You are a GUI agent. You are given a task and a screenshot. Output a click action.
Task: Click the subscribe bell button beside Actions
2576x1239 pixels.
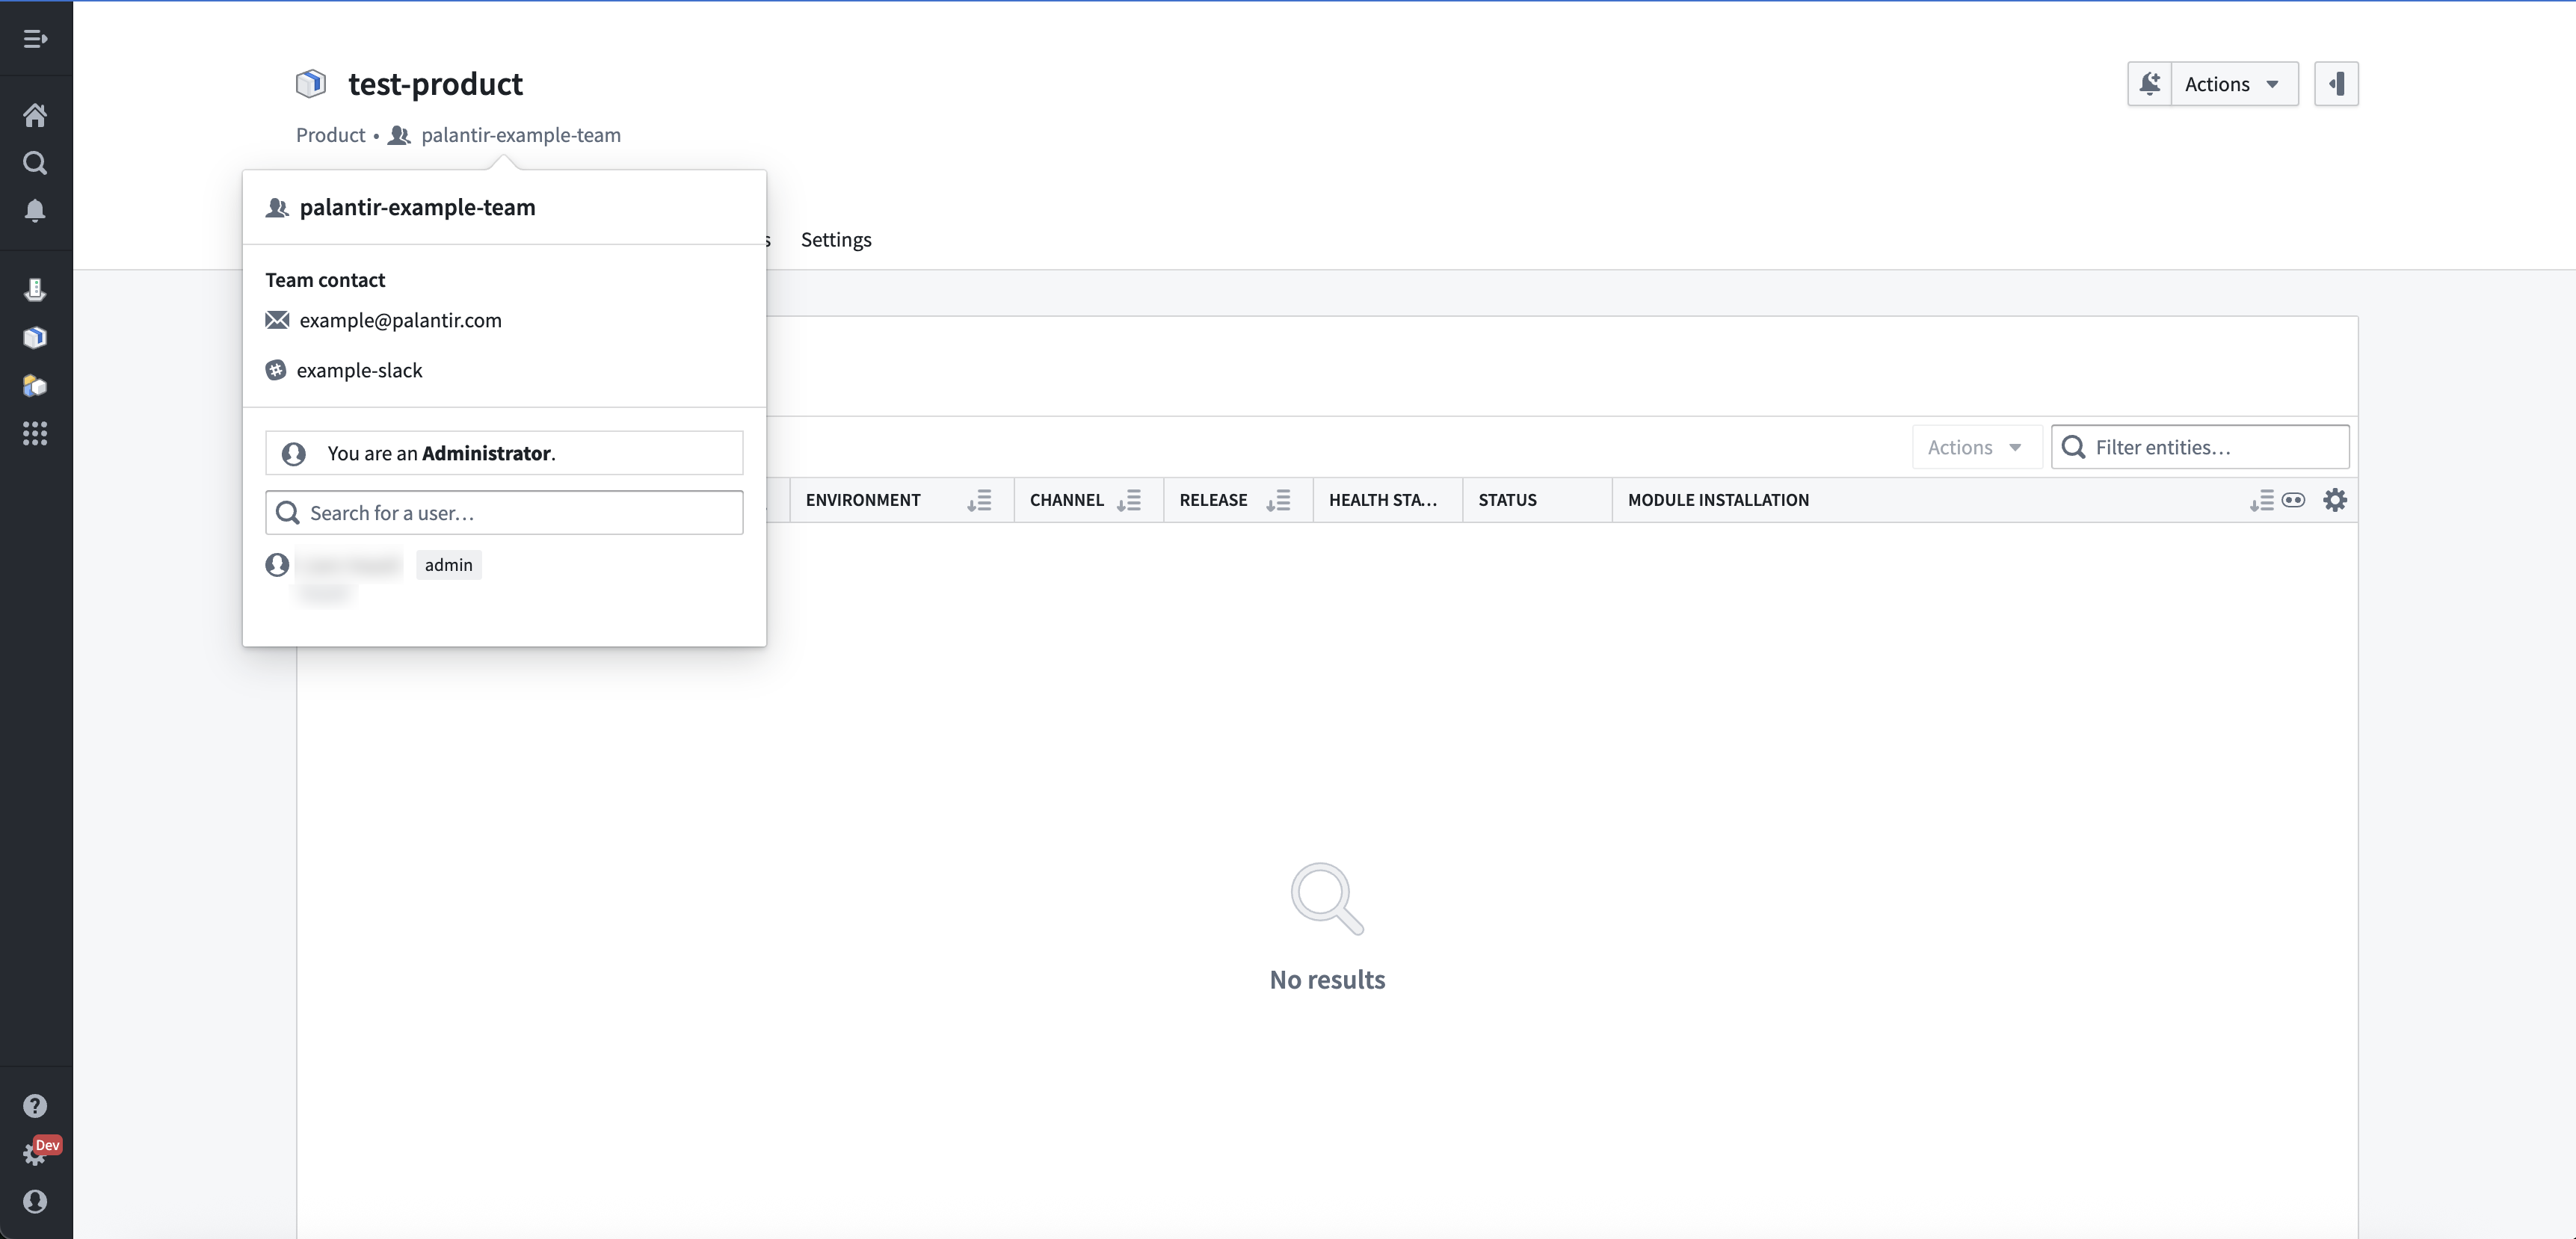coord(2149,84)
